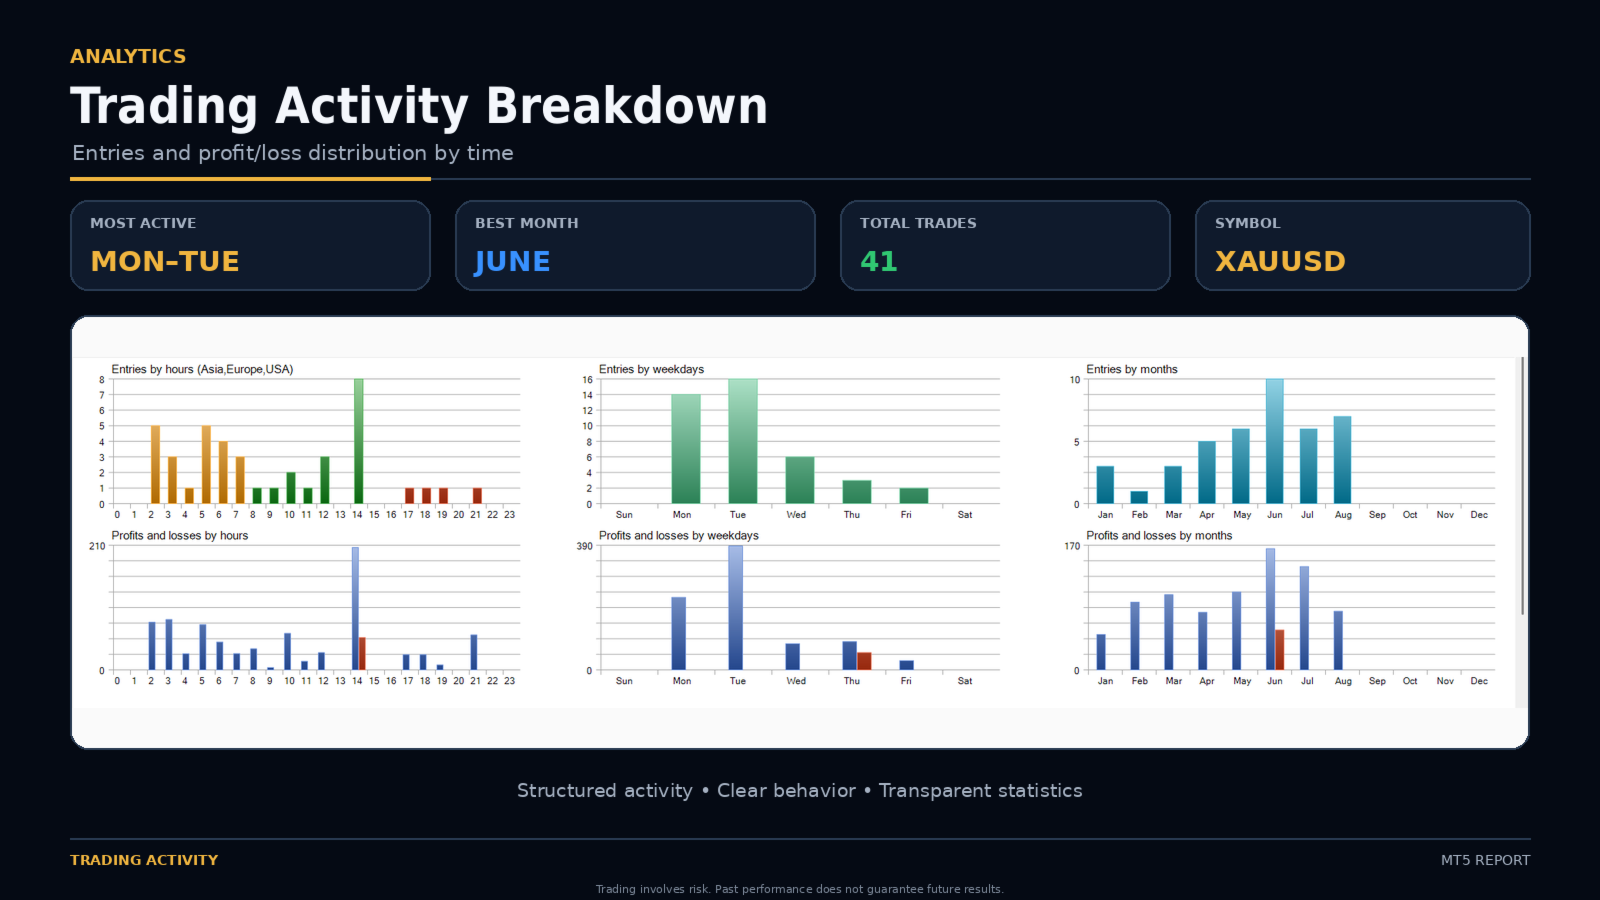Click the Monday bar in Entries by weekdays
Image resolution: width=1600 pixels, height=900 pixels.
[685, 449]
